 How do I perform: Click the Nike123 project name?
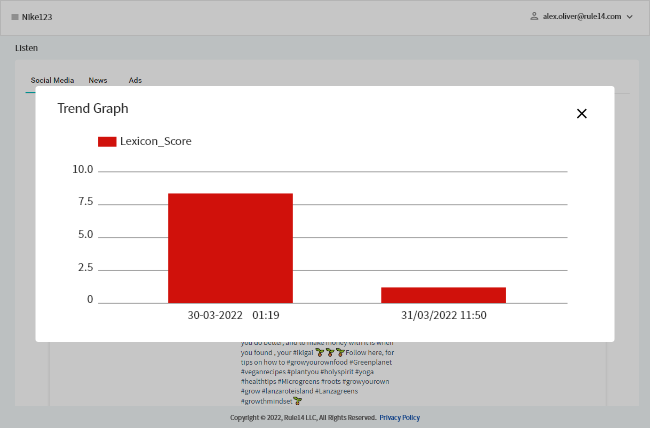37,17
